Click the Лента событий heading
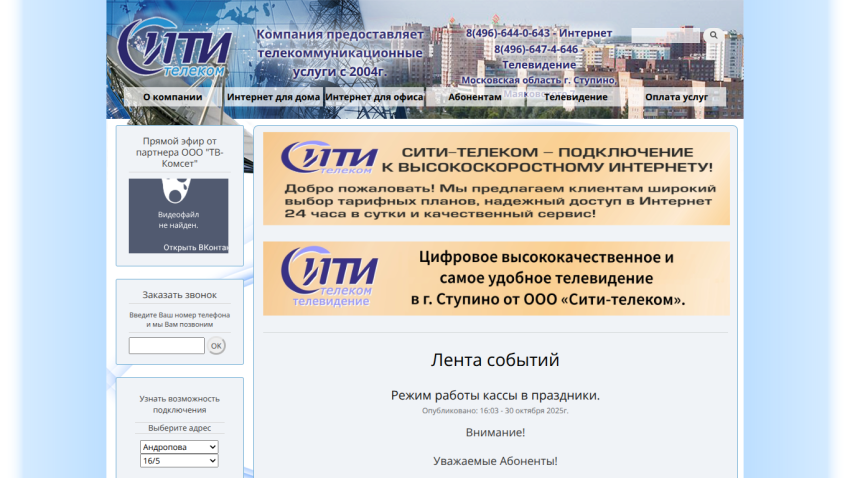The width and height of the screenshot is (850, 478). (x=495, y=360)
